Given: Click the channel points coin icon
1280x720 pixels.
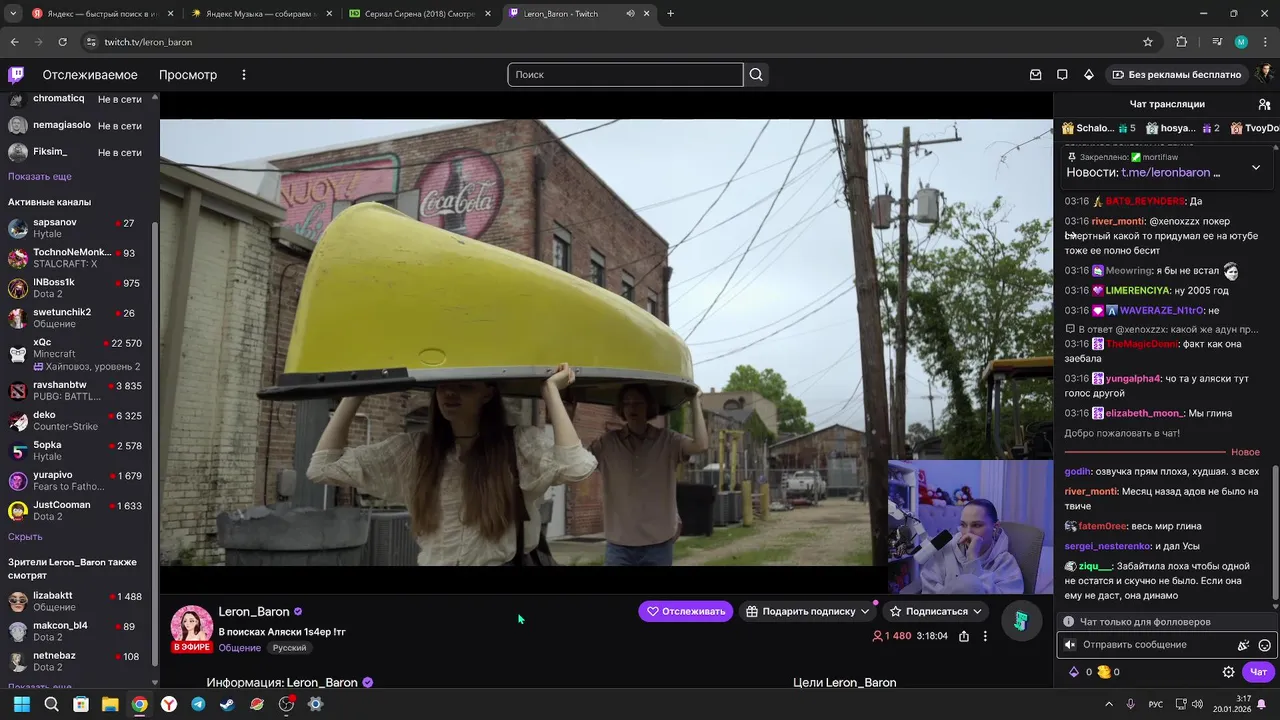Looking at the screenshot, I should click(1104, 672).
